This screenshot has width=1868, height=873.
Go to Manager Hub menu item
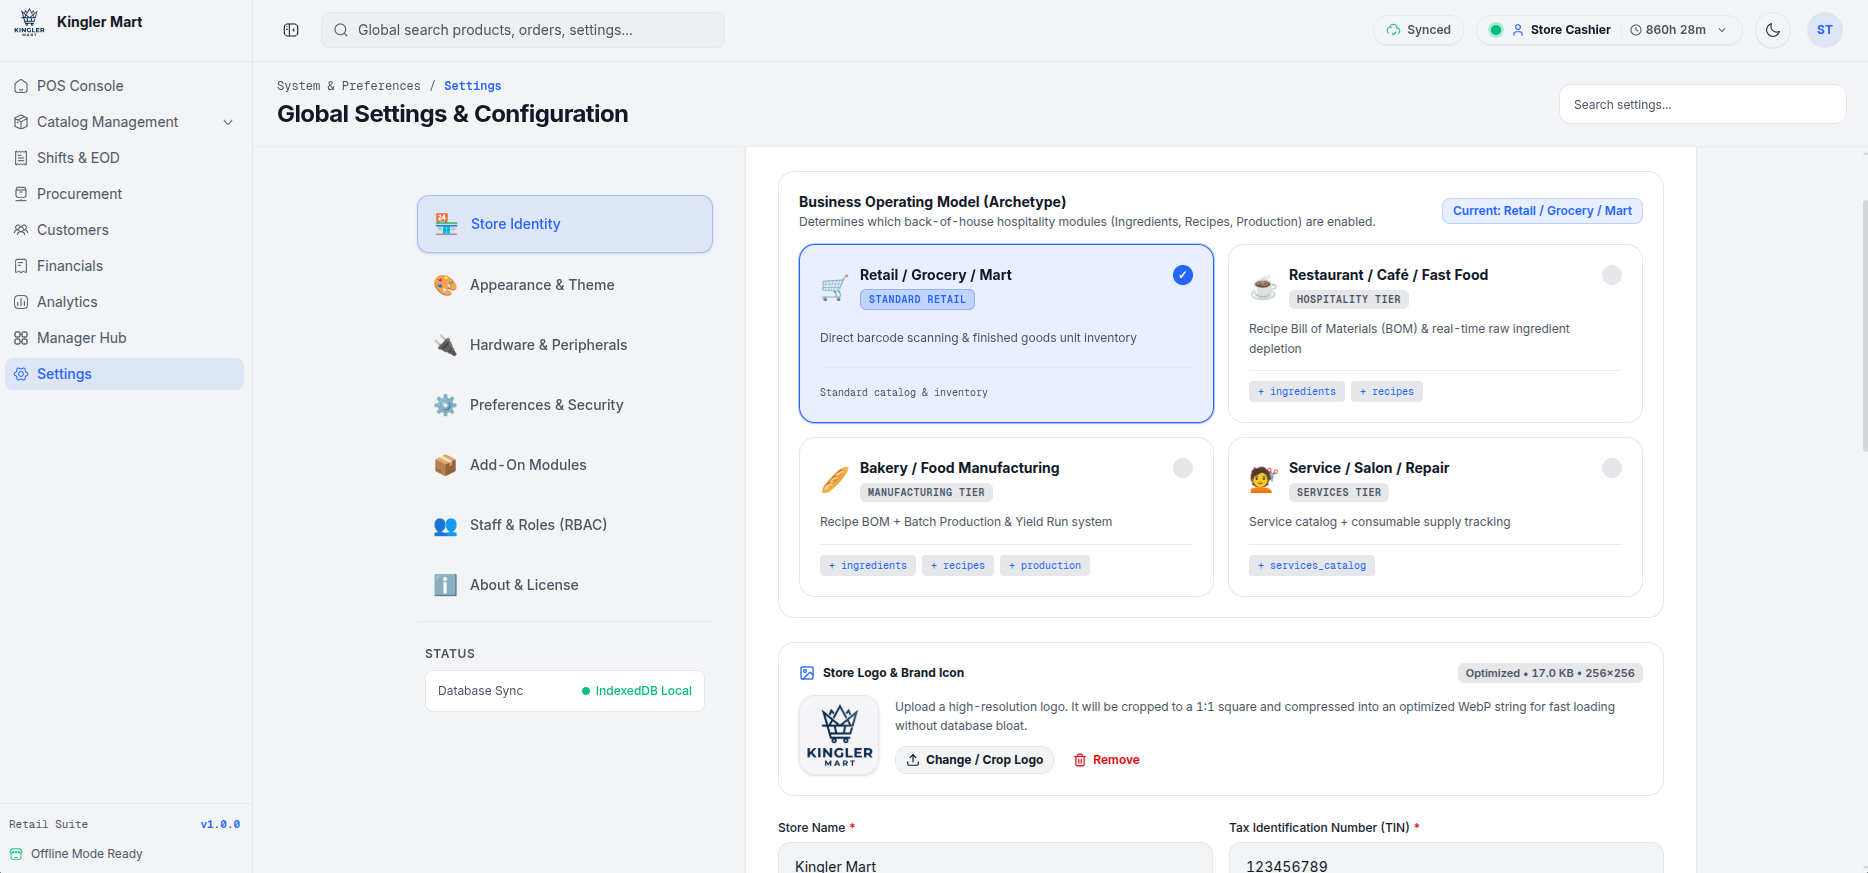tap(124, 338)
